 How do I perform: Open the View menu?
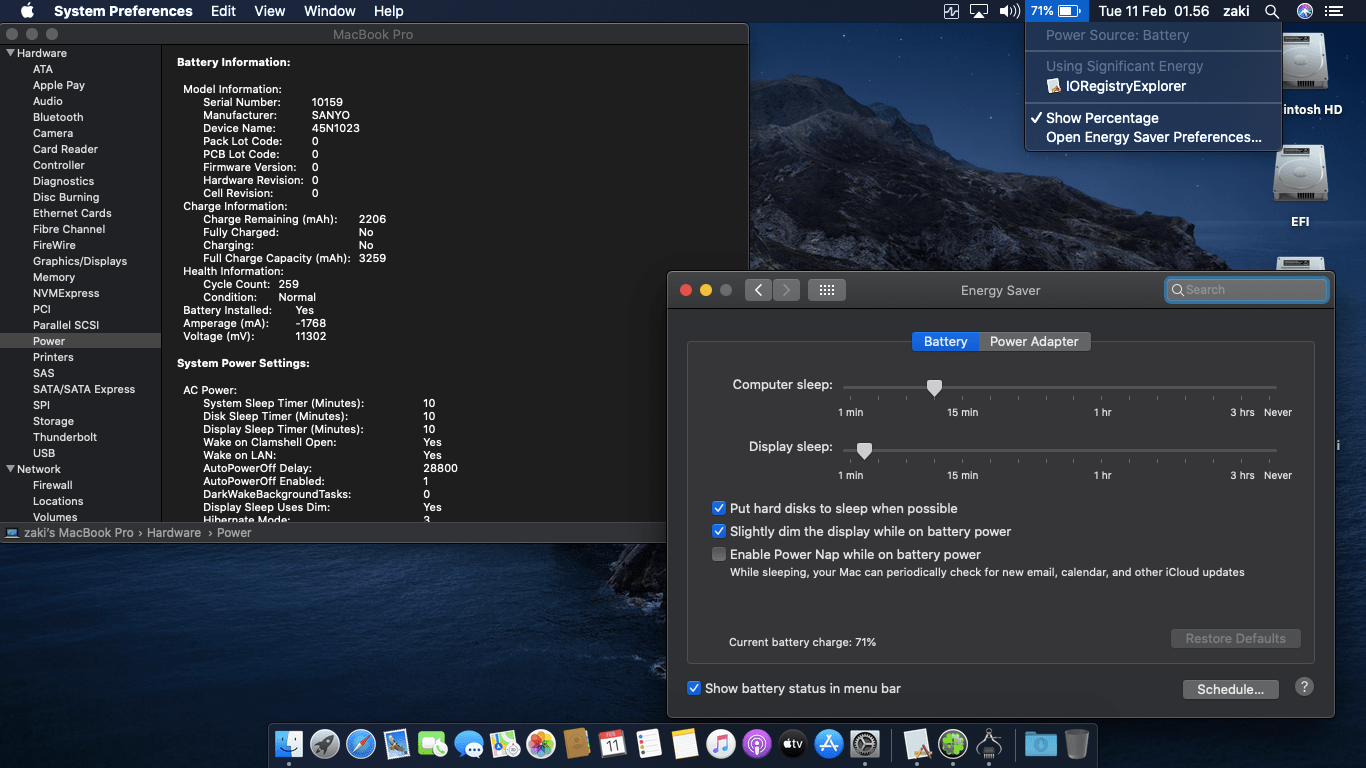[270, 11]
